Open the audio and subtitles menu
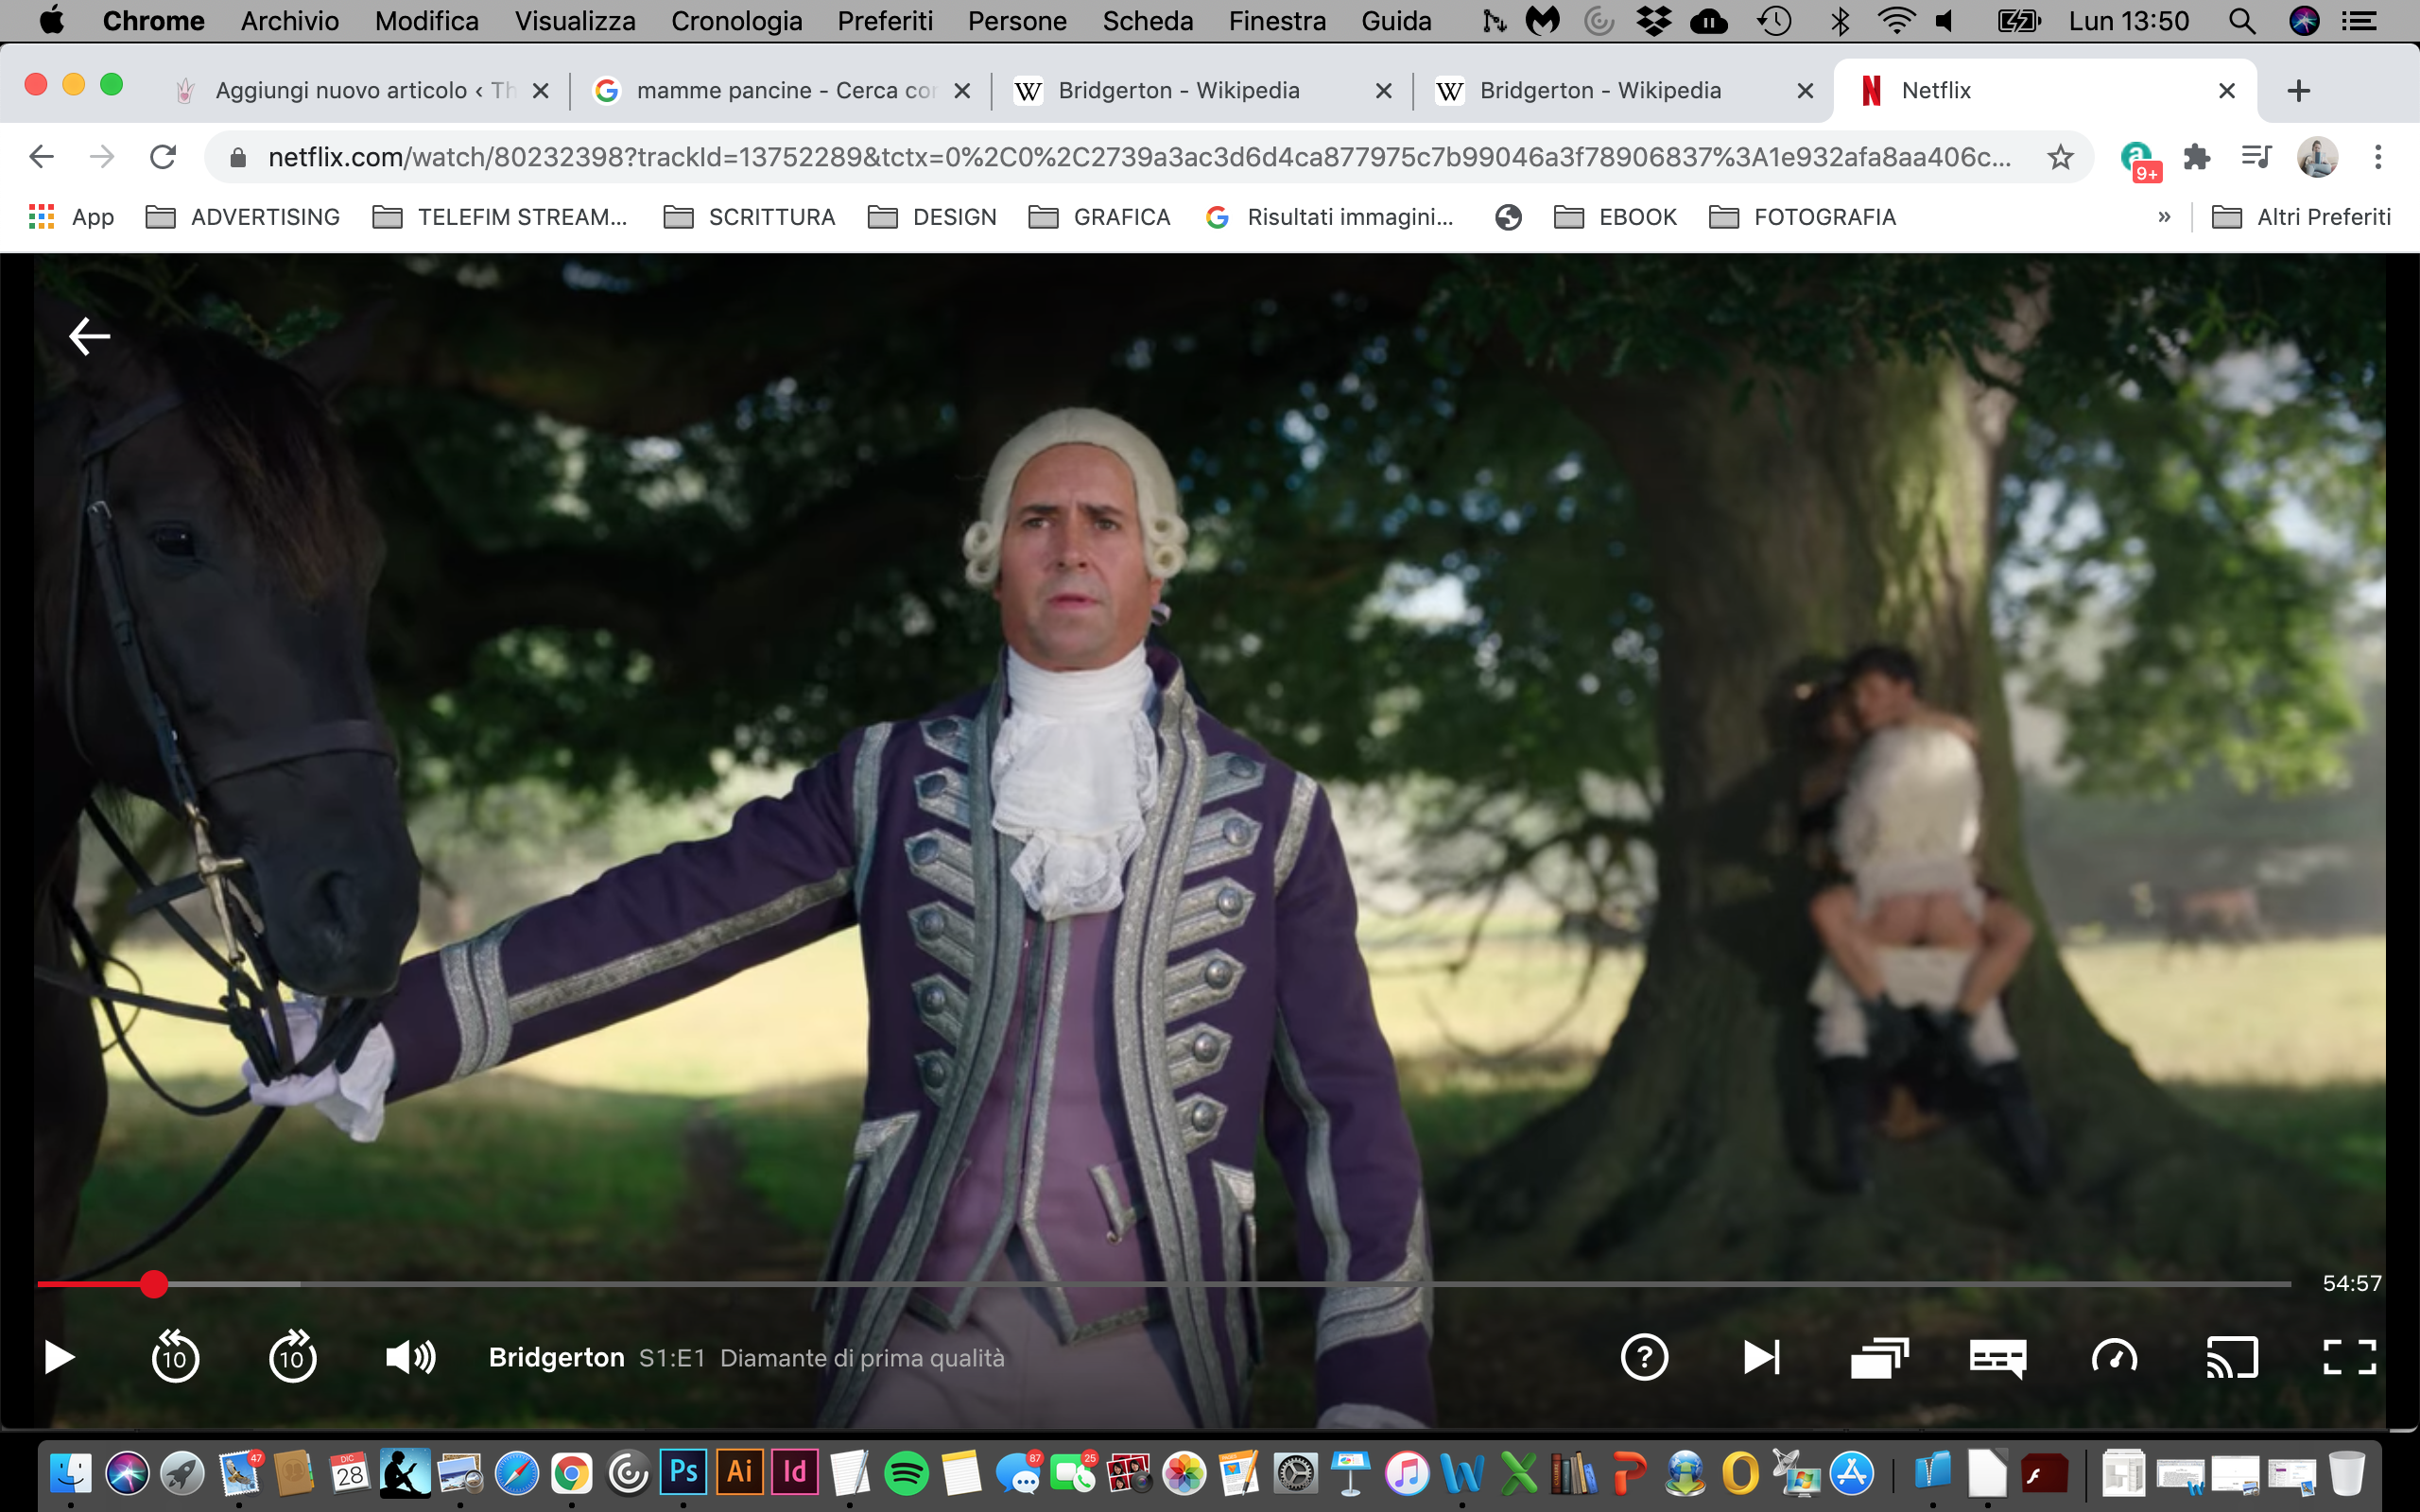Screen dimensions: 2420x1512 click(1997, 1358)
